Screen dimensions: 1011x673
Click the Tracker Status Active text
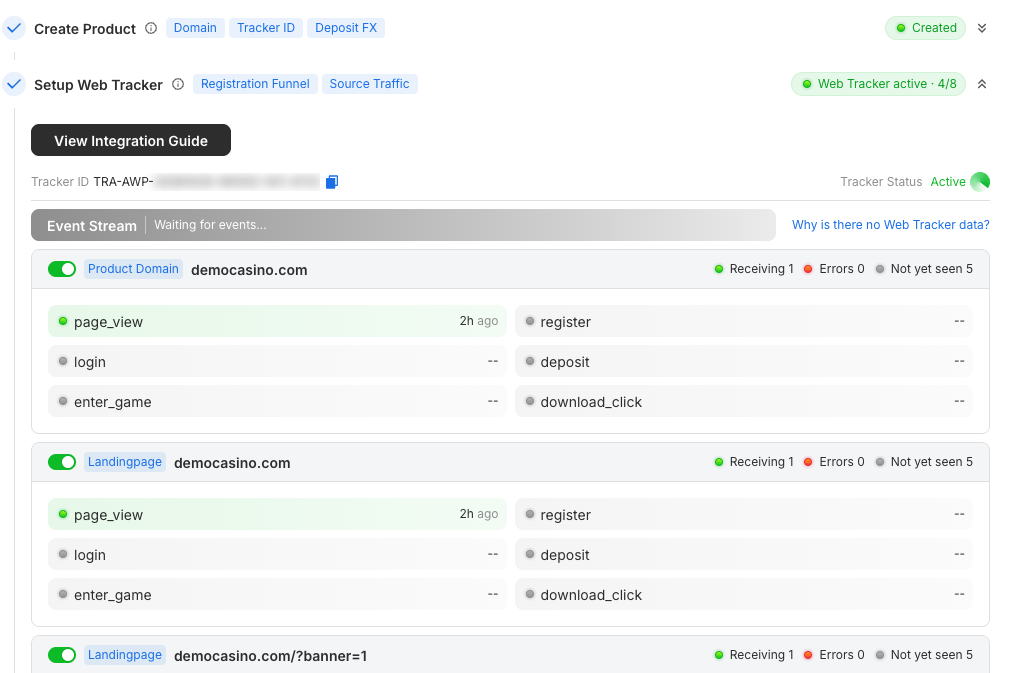(948, 182)
